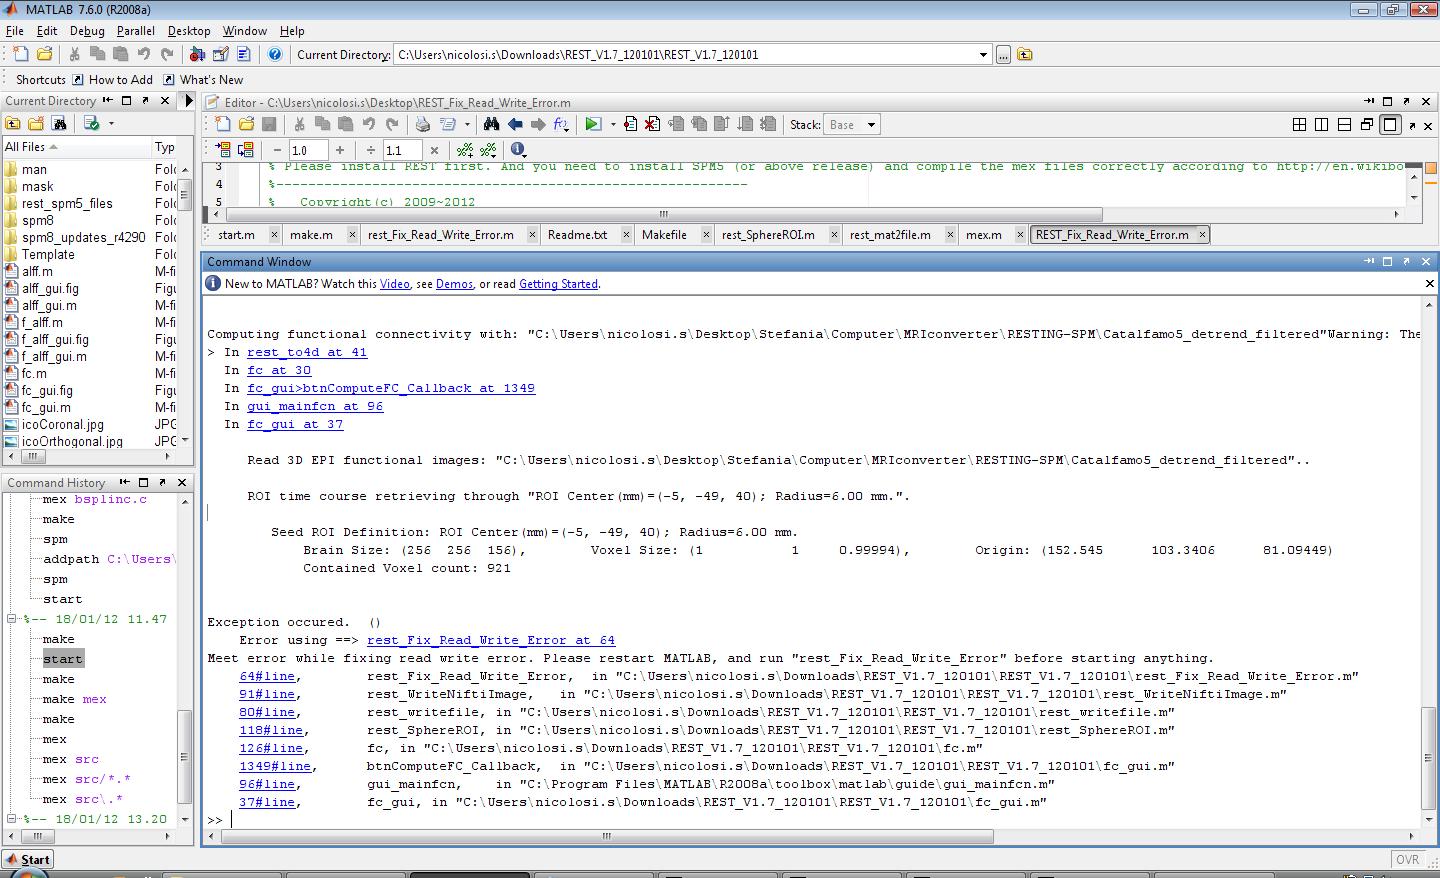The height and width of the screenshot is (878, 1440).
Task: Close the mex.m tab
Action: coord(1020,235)
